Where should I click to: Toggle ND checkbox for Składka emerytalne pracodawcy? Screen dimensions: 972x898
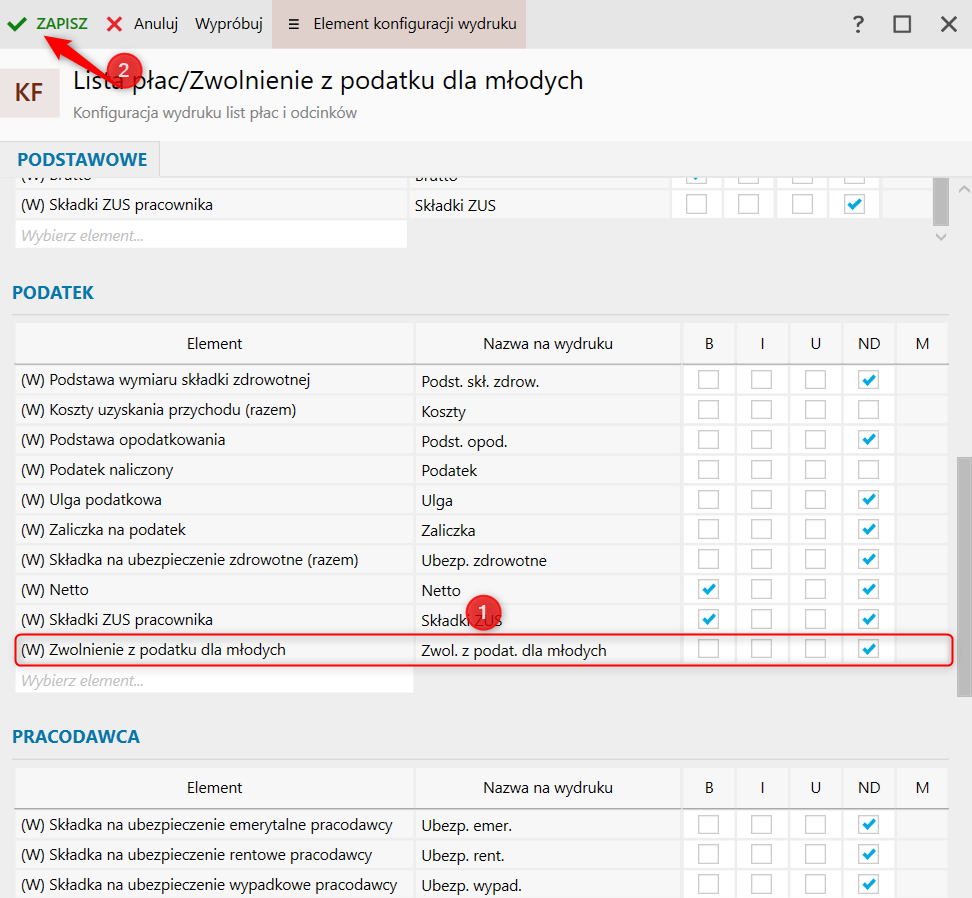coord(868,824)
